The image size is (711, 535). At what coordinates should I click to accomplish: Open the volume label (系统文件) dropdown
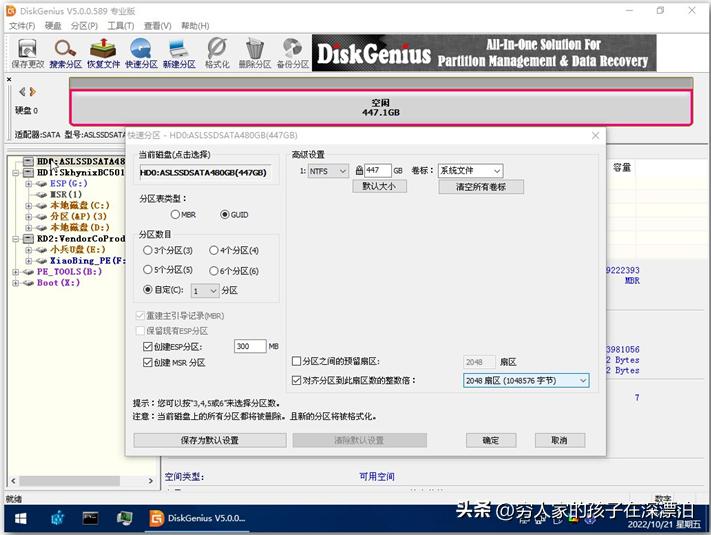coord(471,170)
